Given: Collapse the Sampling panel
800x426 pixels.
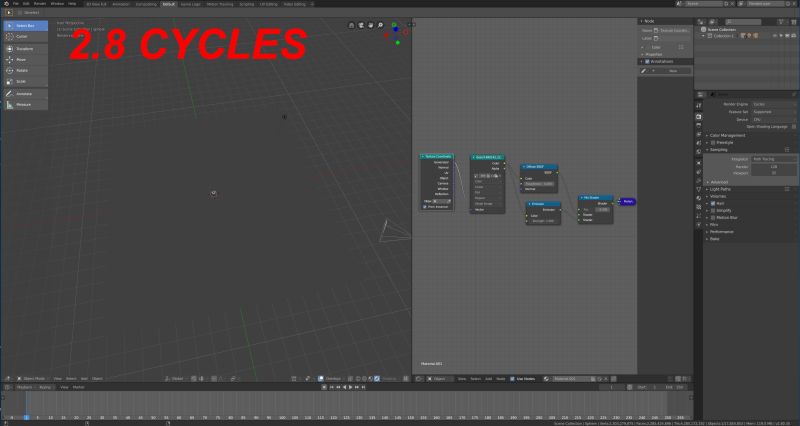Looking at the screenshot, I should 718,149.
